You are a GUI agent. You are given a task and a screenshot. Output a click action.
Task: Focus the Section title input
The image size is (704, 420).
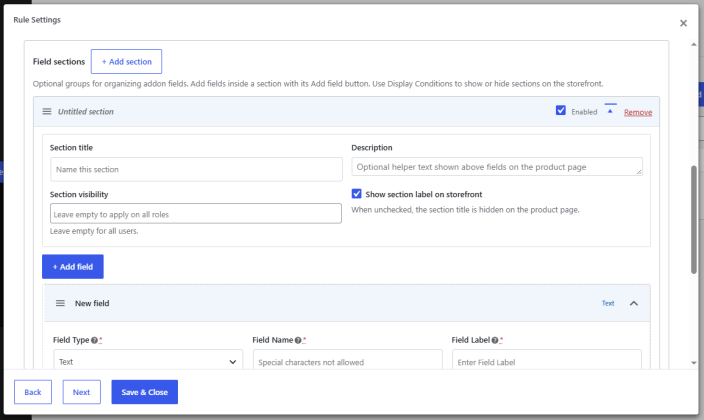coord(196,169)
